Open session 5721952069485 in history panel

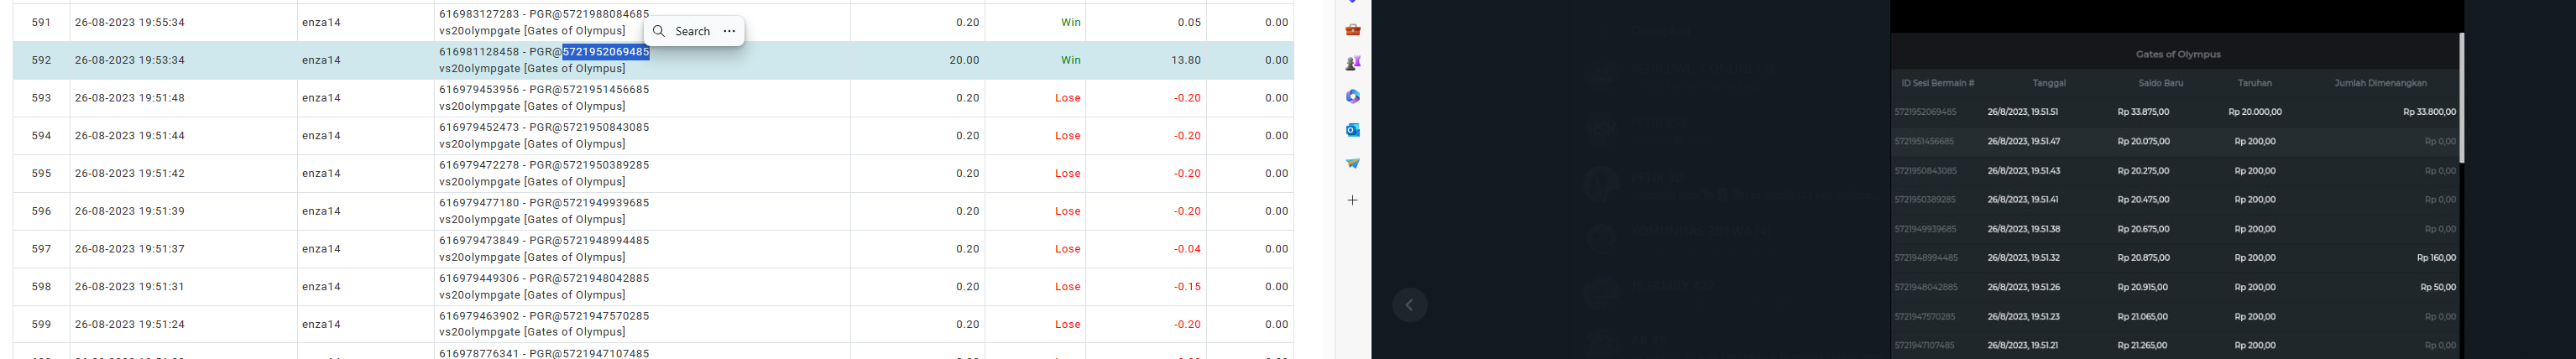(1925, 112)
